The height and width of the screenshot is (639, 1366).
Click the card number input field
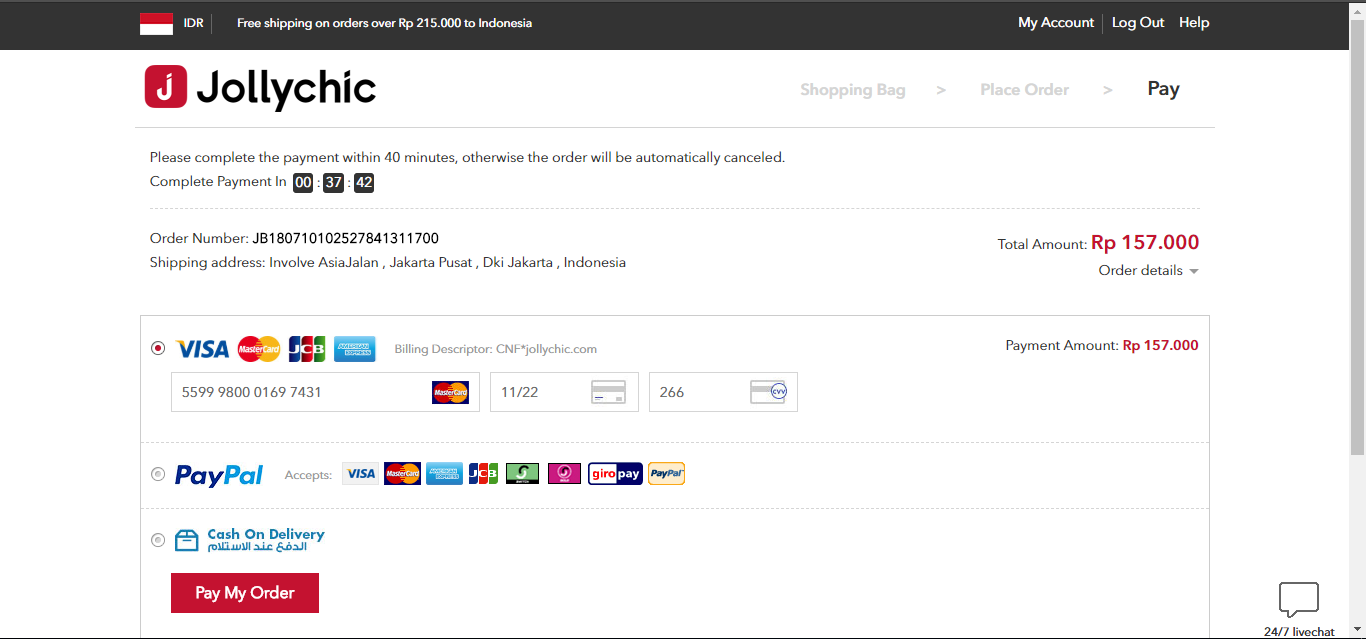coord(325,392)
